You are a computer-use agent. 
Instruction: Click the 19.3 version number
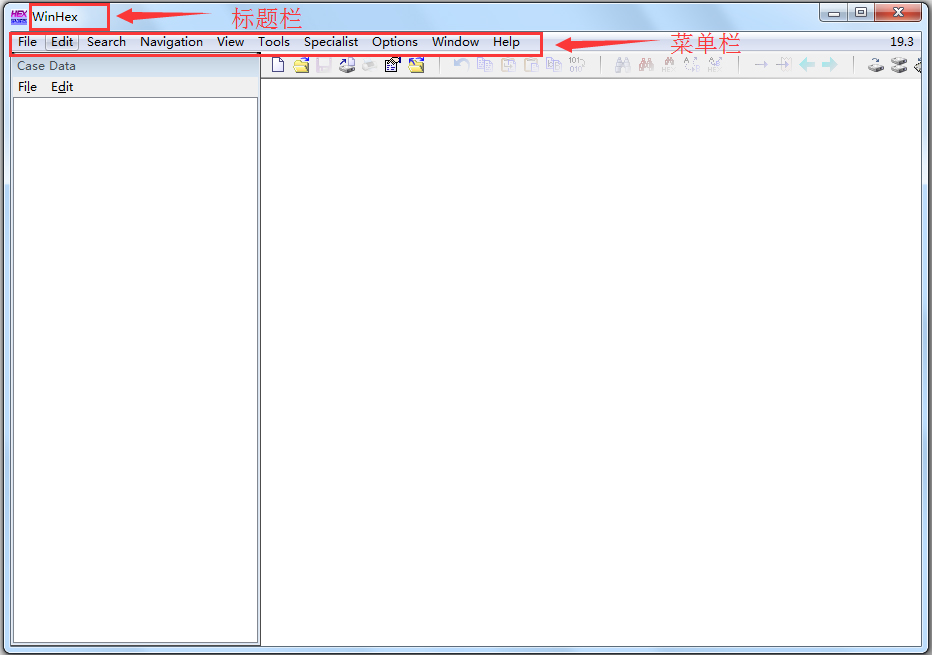pos(902,42)
